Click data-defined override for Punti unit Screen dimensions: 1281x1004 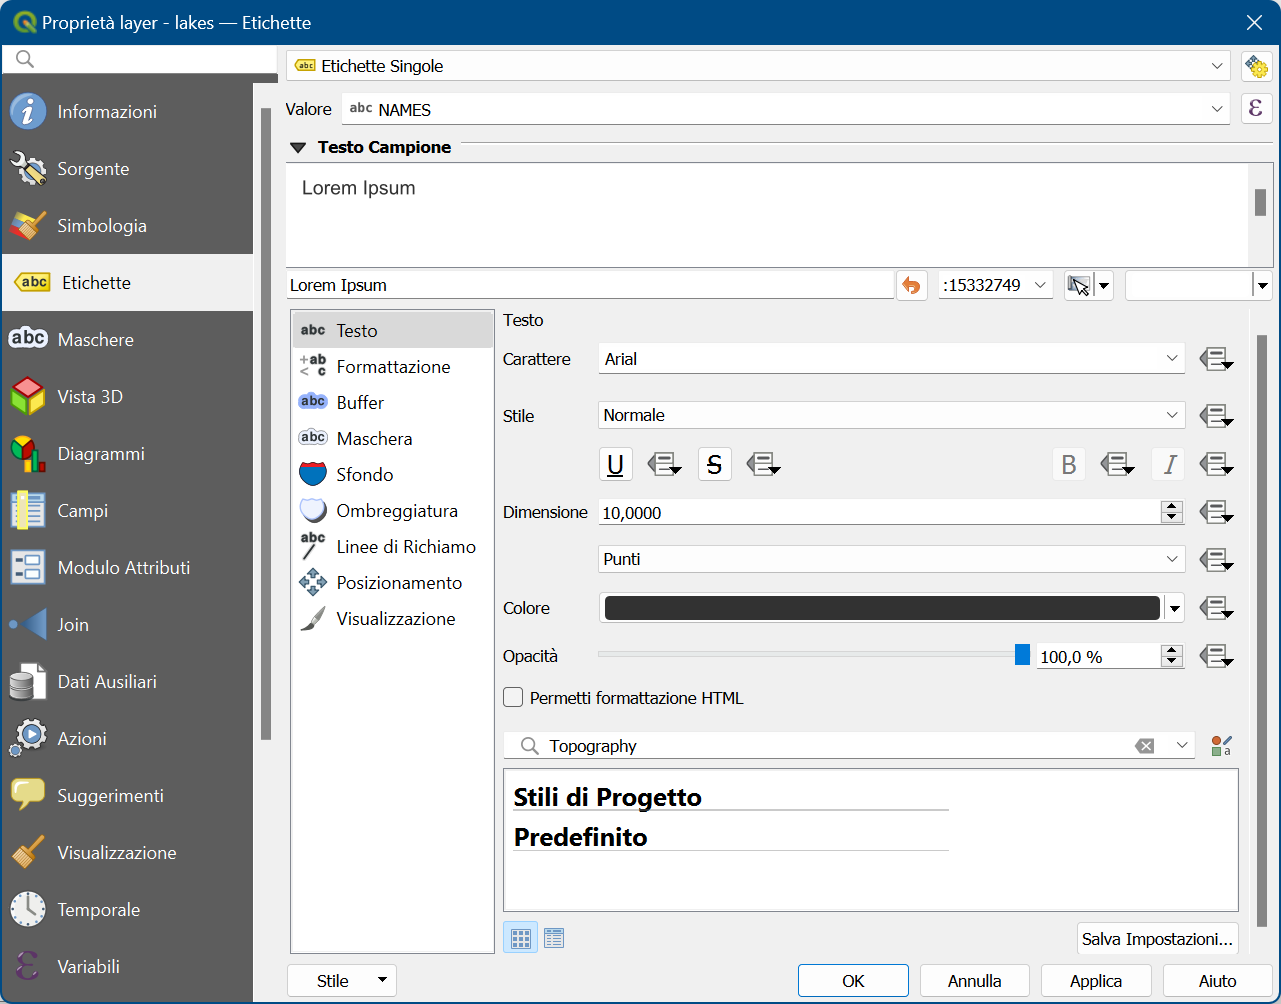pyautogui.click(x=1216, y=559)
